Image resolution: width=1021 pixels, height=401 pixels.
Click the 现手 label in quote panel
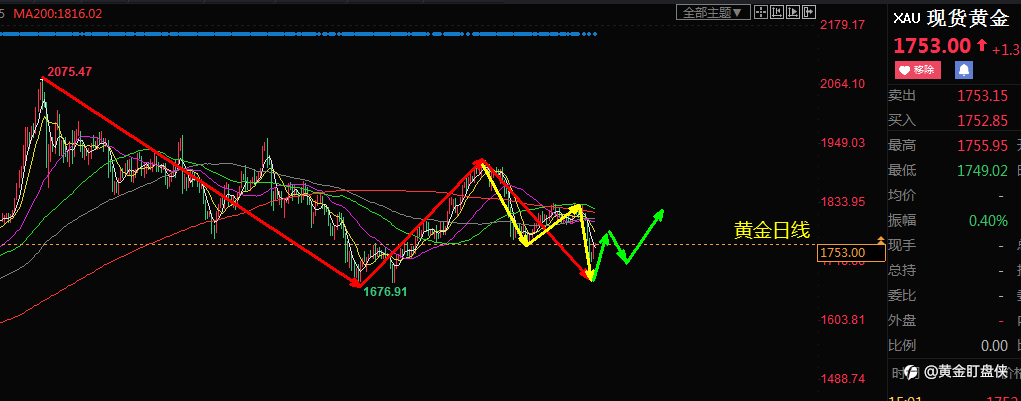(902, 245)
